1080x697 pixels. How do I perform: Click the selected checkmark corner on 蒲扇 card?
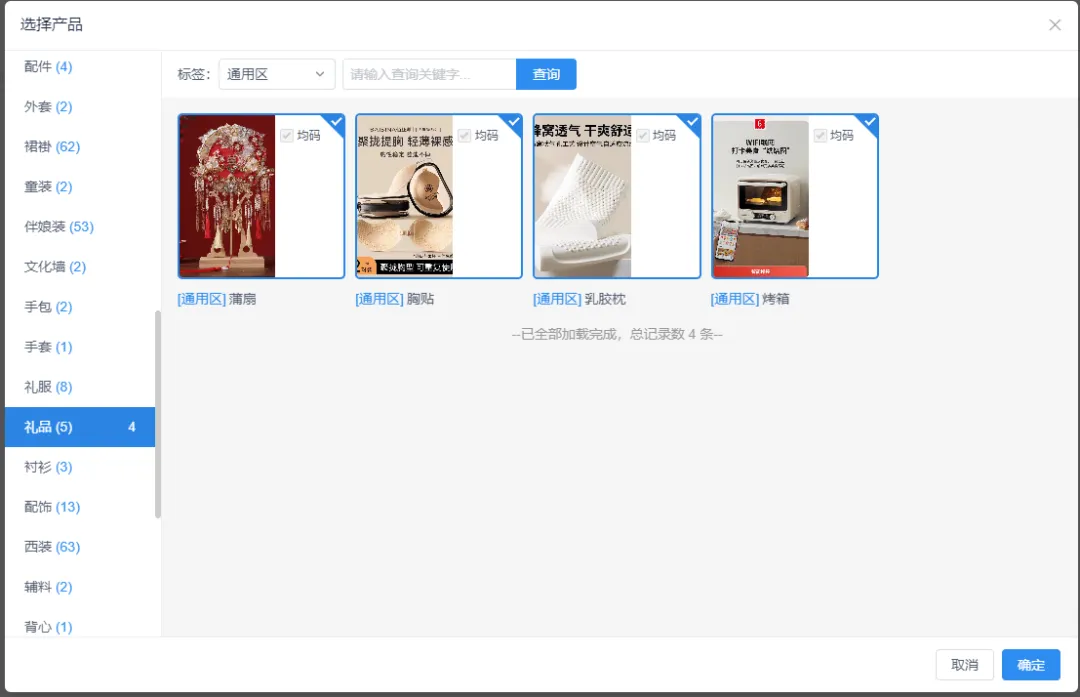click(x=337, y=121)
